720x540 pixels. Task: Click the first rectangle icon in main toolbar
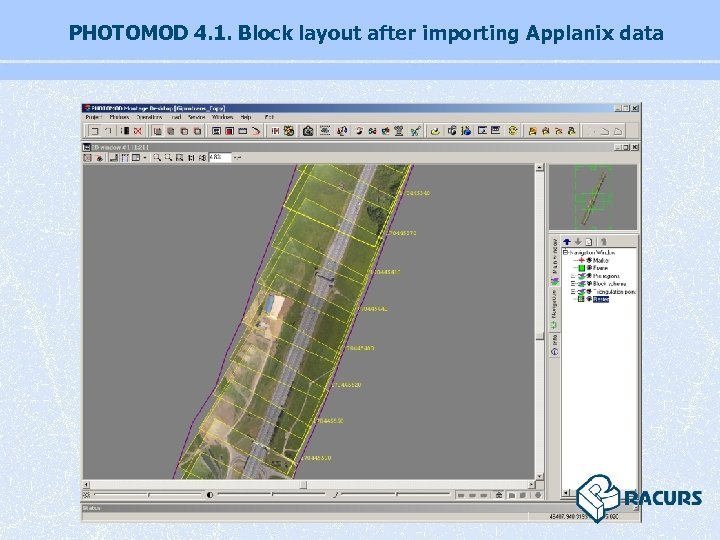coord(94,131)
